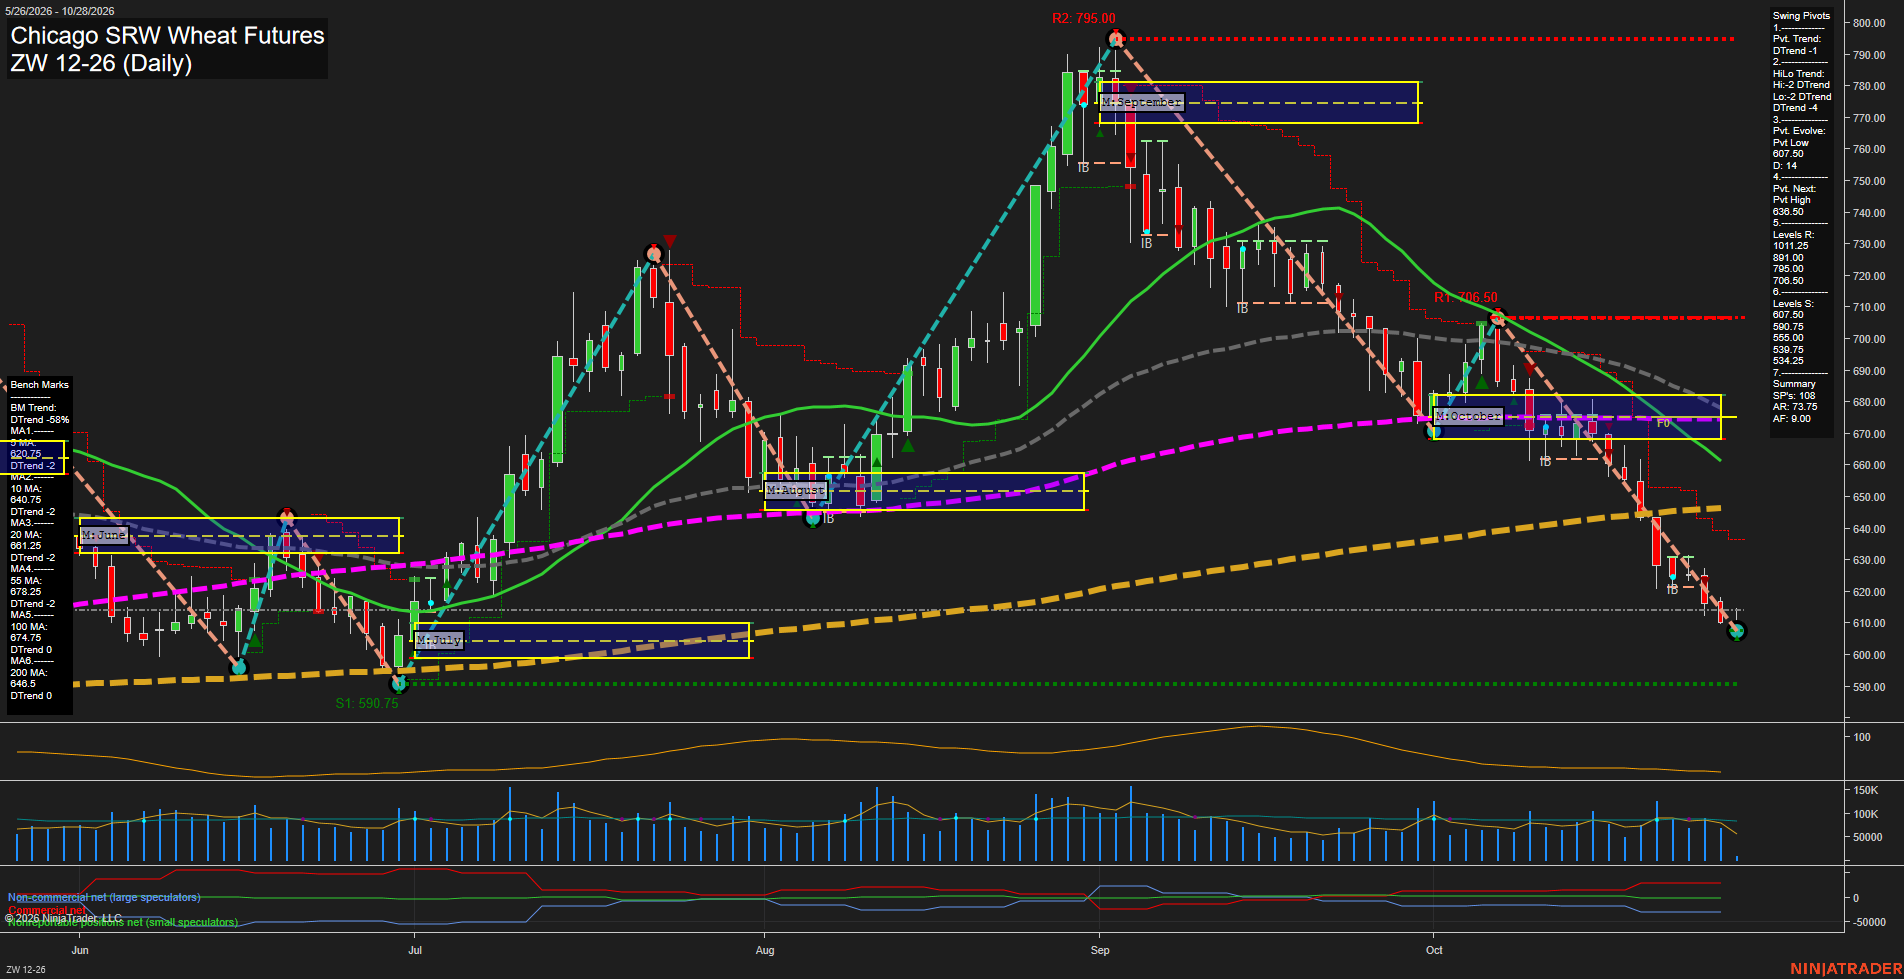Select the M:August monthly level label

coord(796,490)
